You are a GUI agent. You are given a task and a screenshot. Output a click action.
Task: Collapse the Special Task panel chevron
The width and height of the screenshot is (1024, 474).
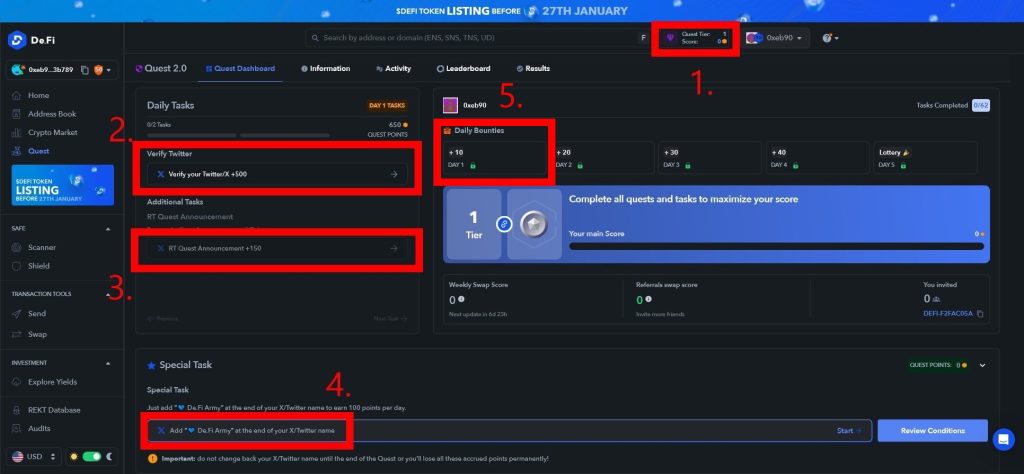point(982,365)
